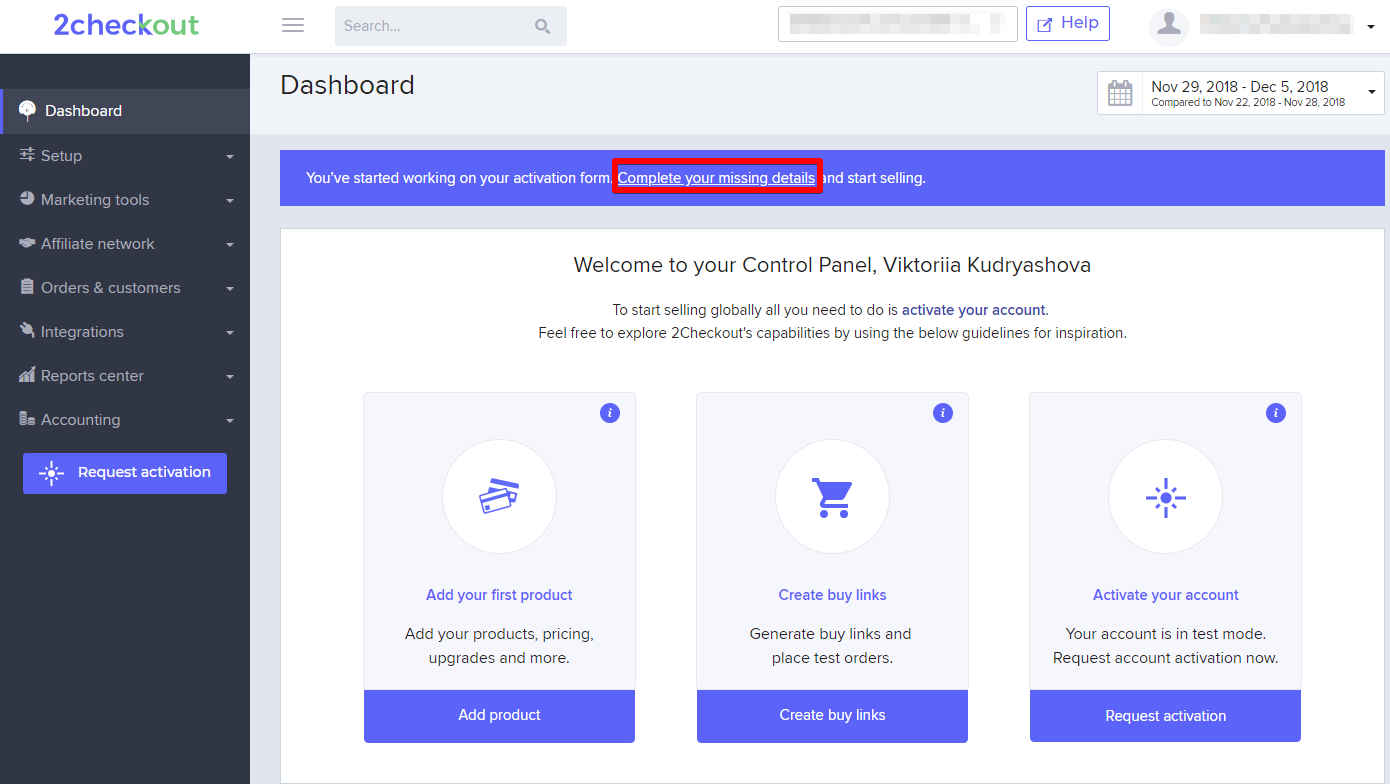Image resolution: width=1390 pixels, height=784 pixels.
Task: Click the Dashboard sidebar icon
Action: pos(28,111)
